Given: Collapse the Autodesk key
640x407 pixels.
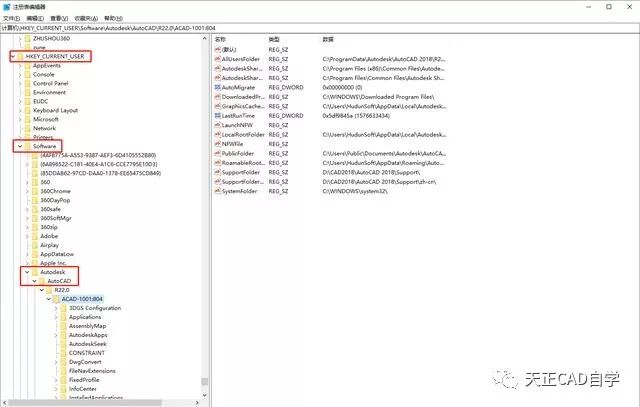Looking at the screenshot, I should [x=27, y=272].
